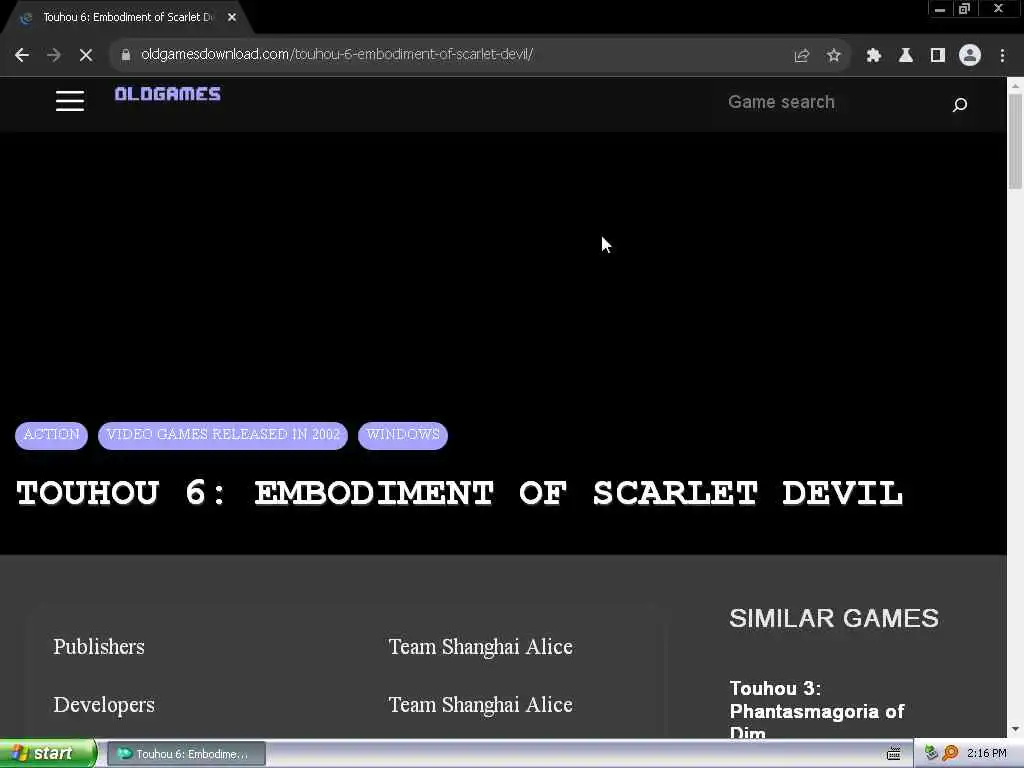The height and width of the screenshot is (768, 1024).
Task: Open the extensions puzzle icon
Action: pyautogui.click(x=874, y=56)
